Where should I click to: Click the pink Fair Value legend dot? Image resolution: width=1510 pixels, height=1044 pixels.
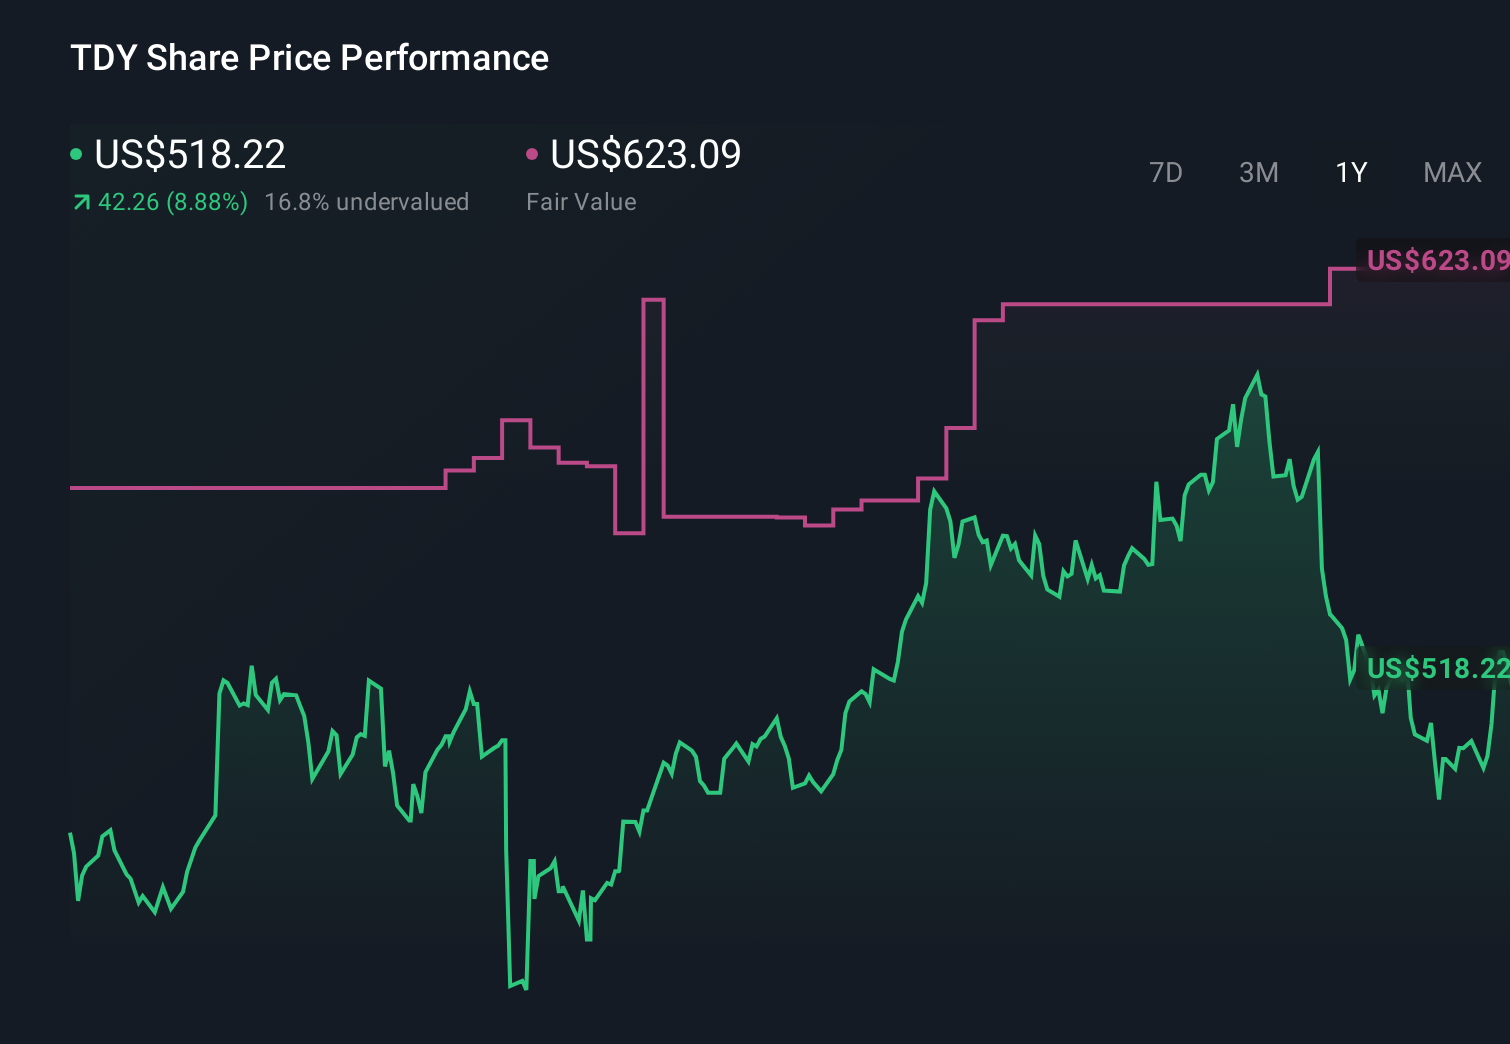(533, 153)
